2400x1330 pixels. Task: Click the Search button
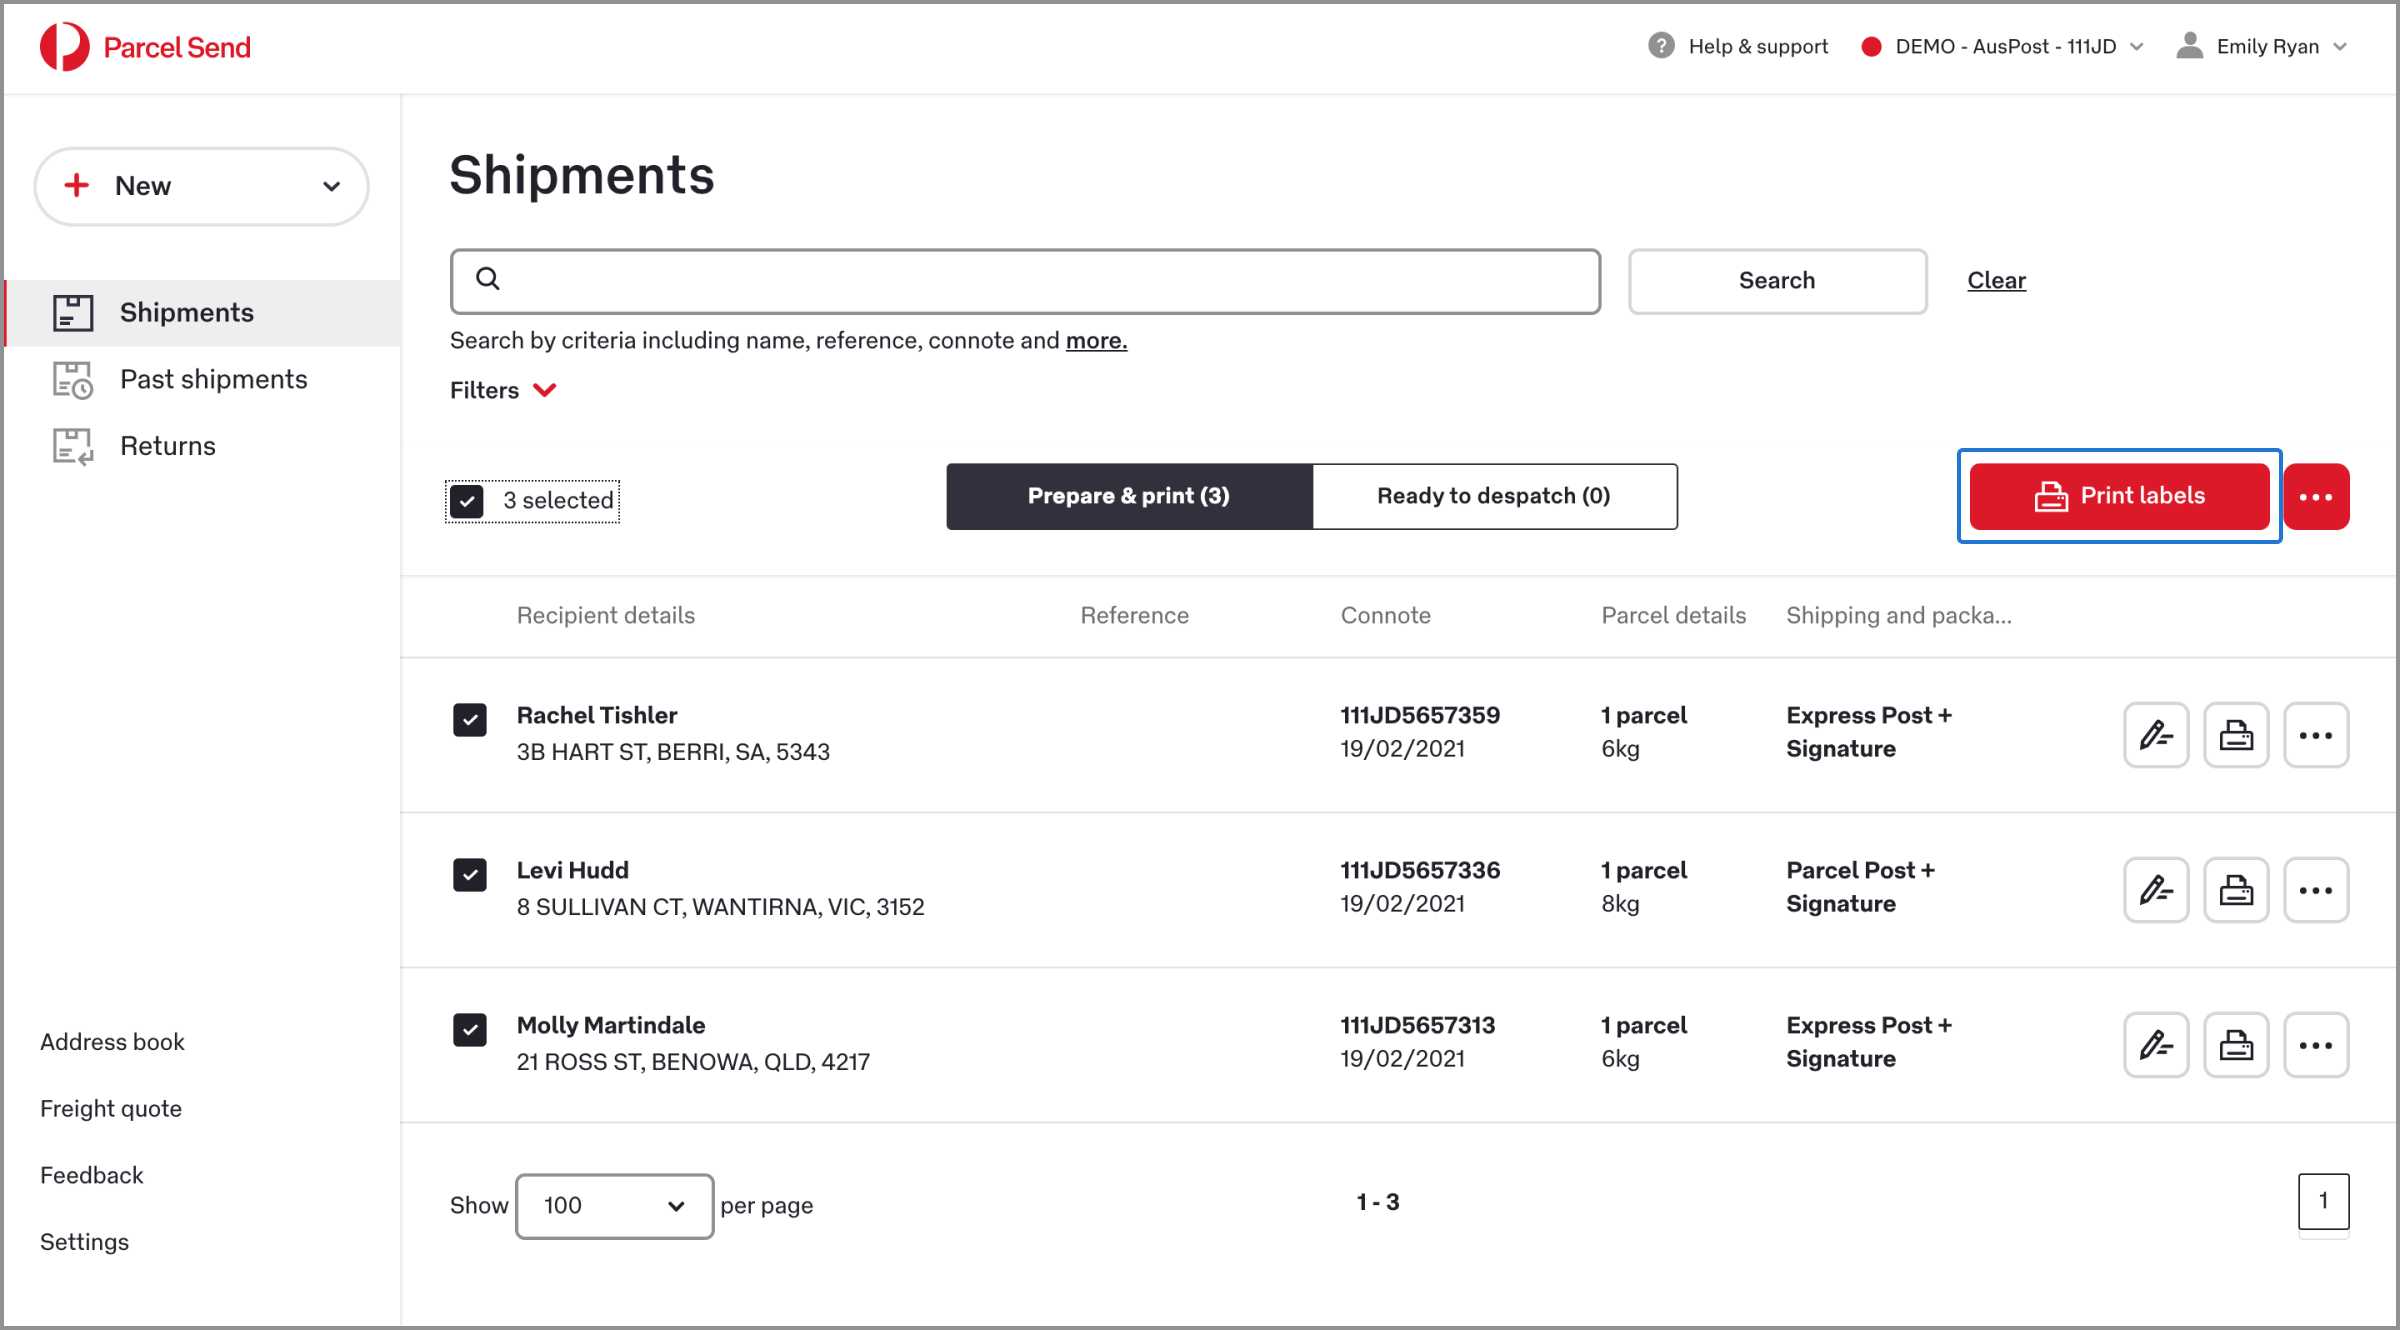click(x=1777, y=281)
